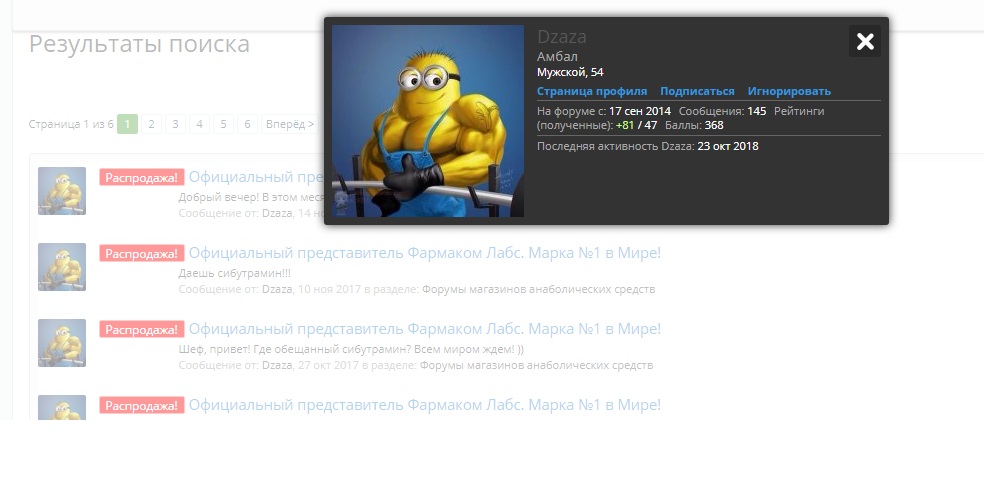This screenshot has height=483, width=984.
Task: Click the Вперёд > next page button
Action: point(290,124)
